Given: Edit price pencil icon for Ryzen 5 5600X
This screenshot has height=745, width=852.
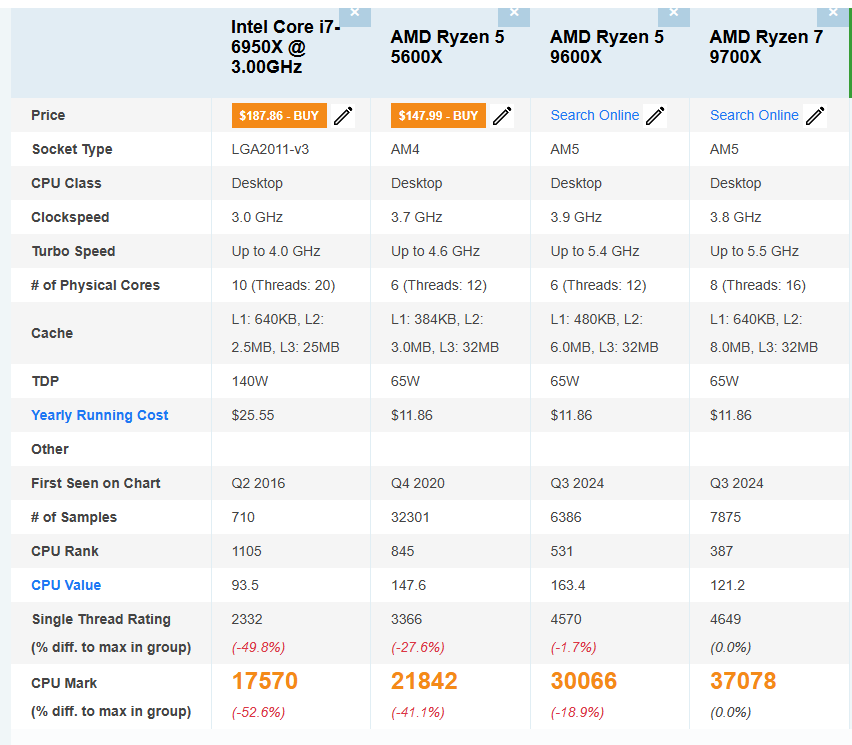Looking at the screenshot, I should point(502,116).
